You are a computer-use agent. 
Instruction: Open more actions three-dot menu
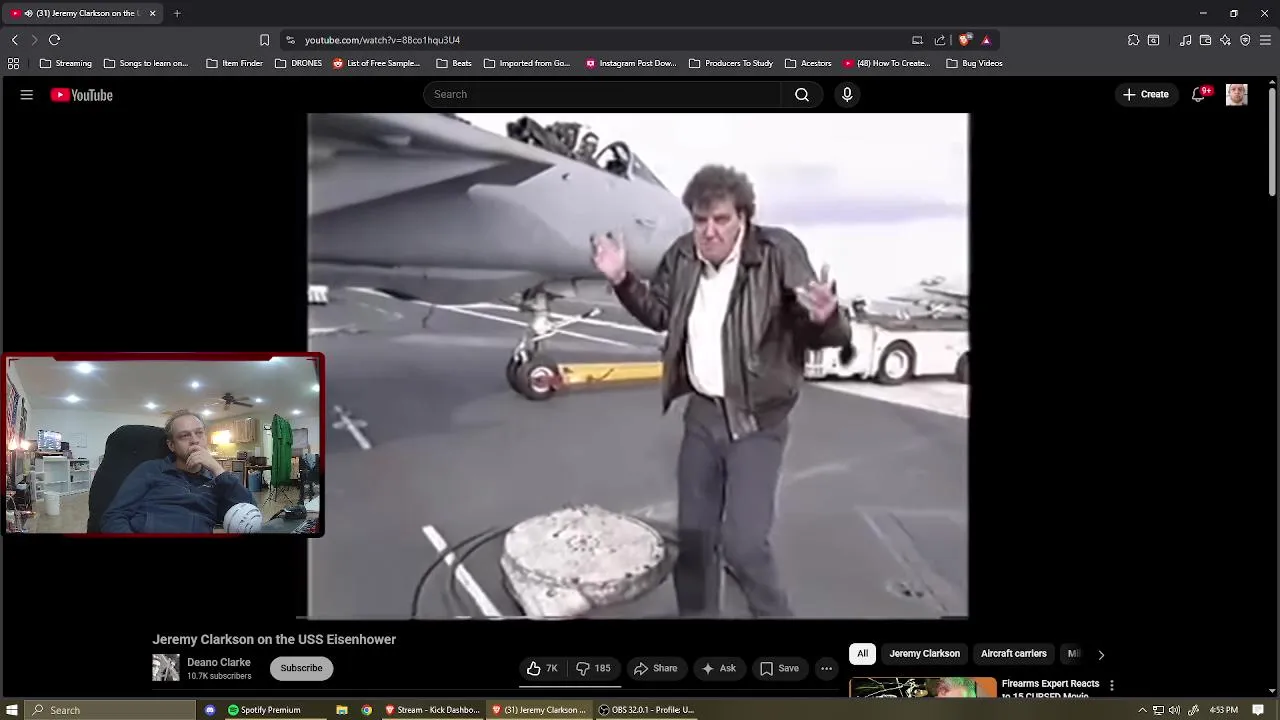[x=826, y=668]
